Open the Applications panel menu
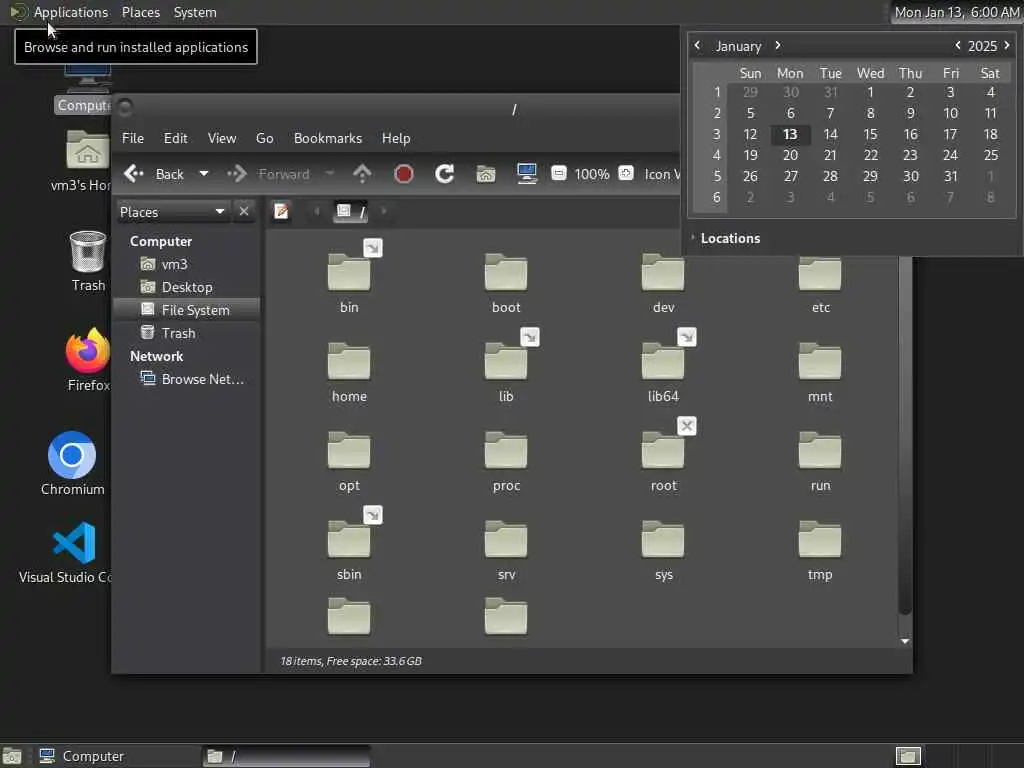The image size is (1024, 768). pos(71,12)
